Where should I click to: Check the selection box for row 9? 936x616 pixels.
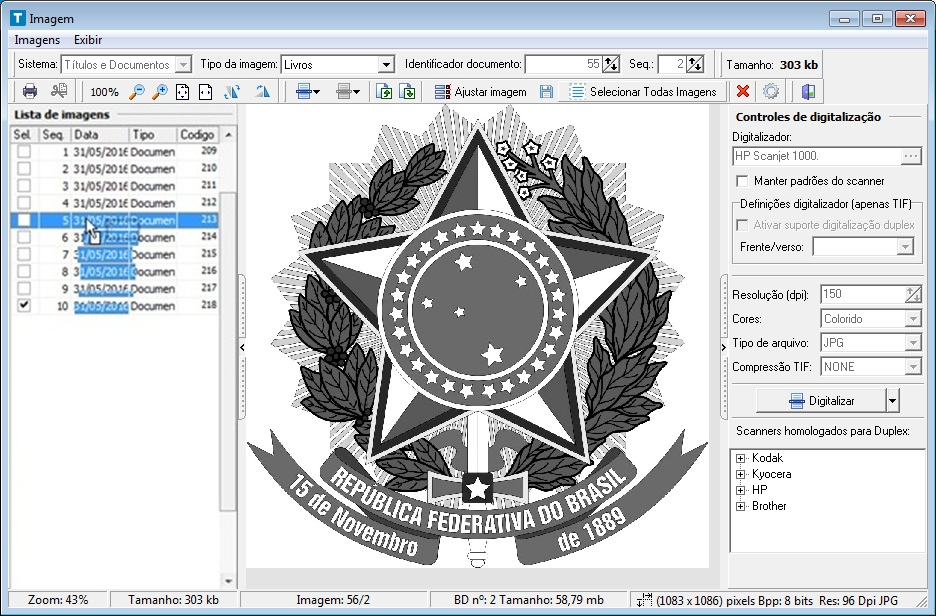tap(23, 288)
